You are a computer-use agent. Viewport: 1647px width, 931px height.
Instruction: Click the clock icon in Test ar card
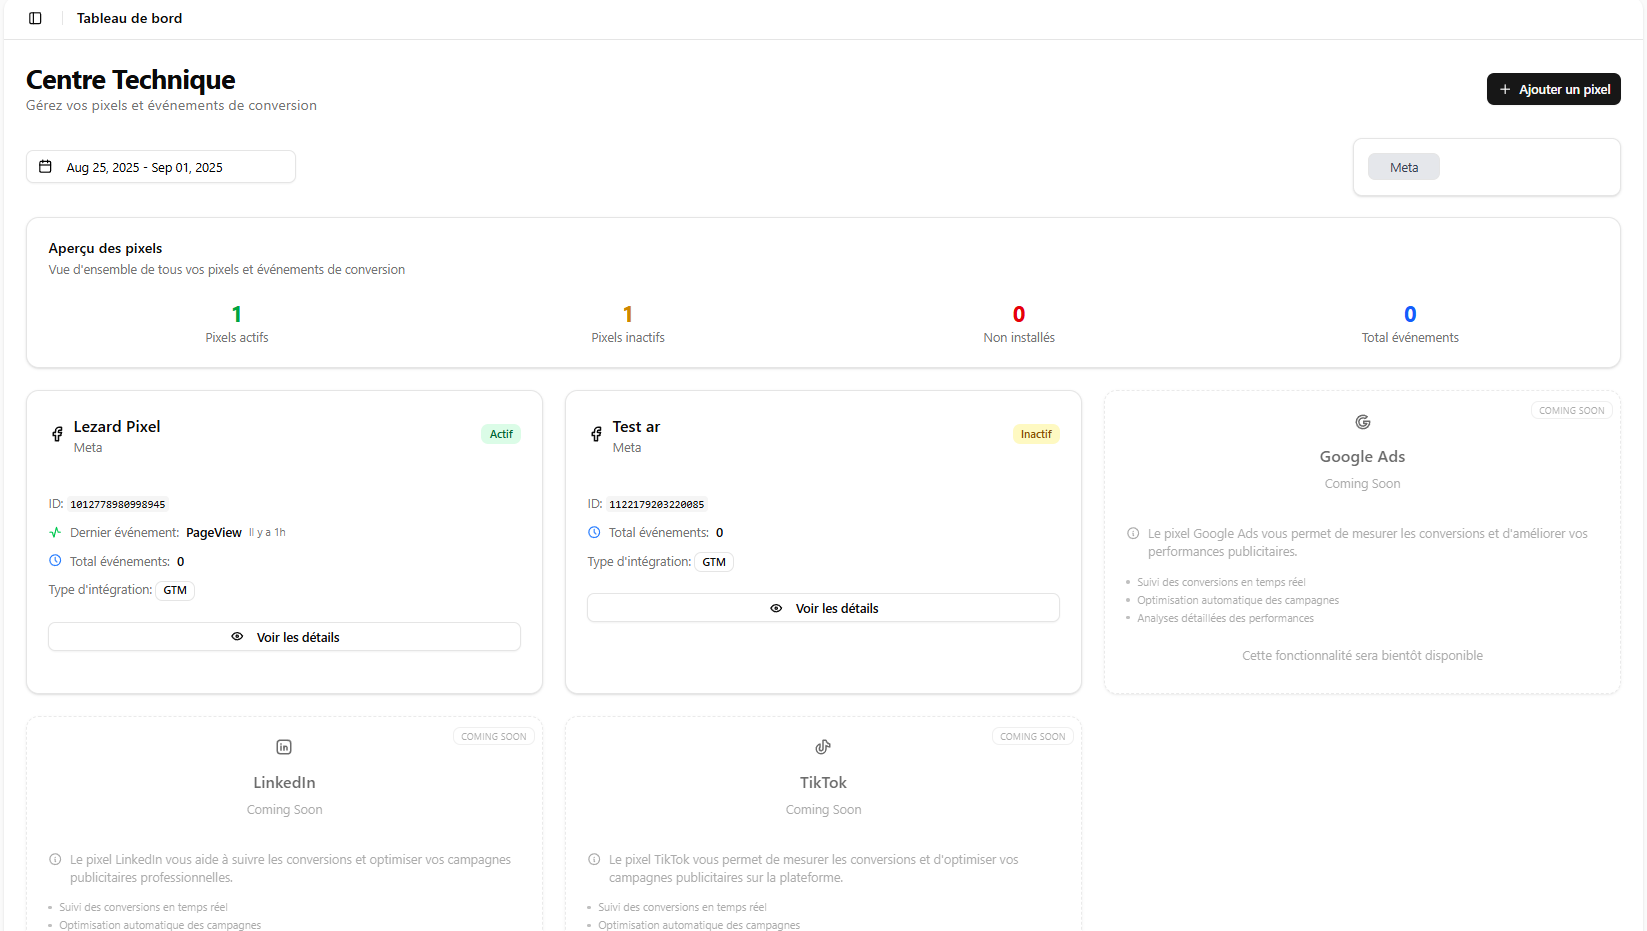click(x=594, y=532)
